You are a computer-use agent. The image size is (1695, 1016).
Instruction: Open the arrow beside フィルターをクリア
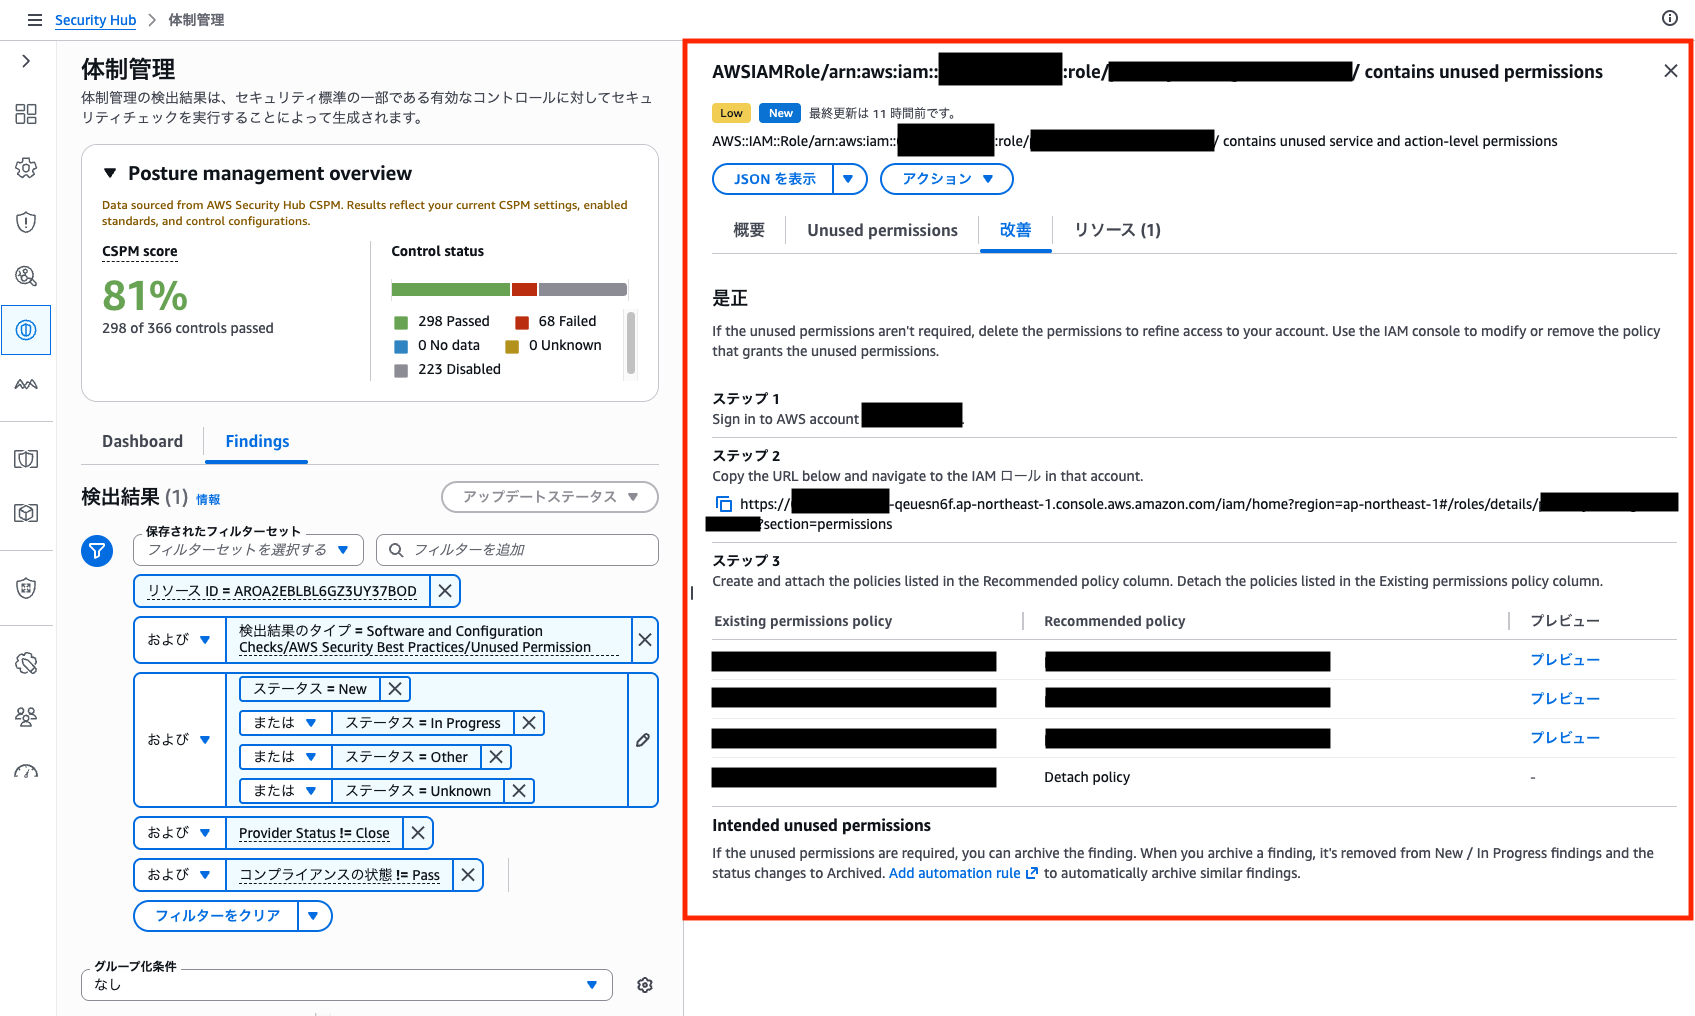pyautogui.click(x=314, y=916)
